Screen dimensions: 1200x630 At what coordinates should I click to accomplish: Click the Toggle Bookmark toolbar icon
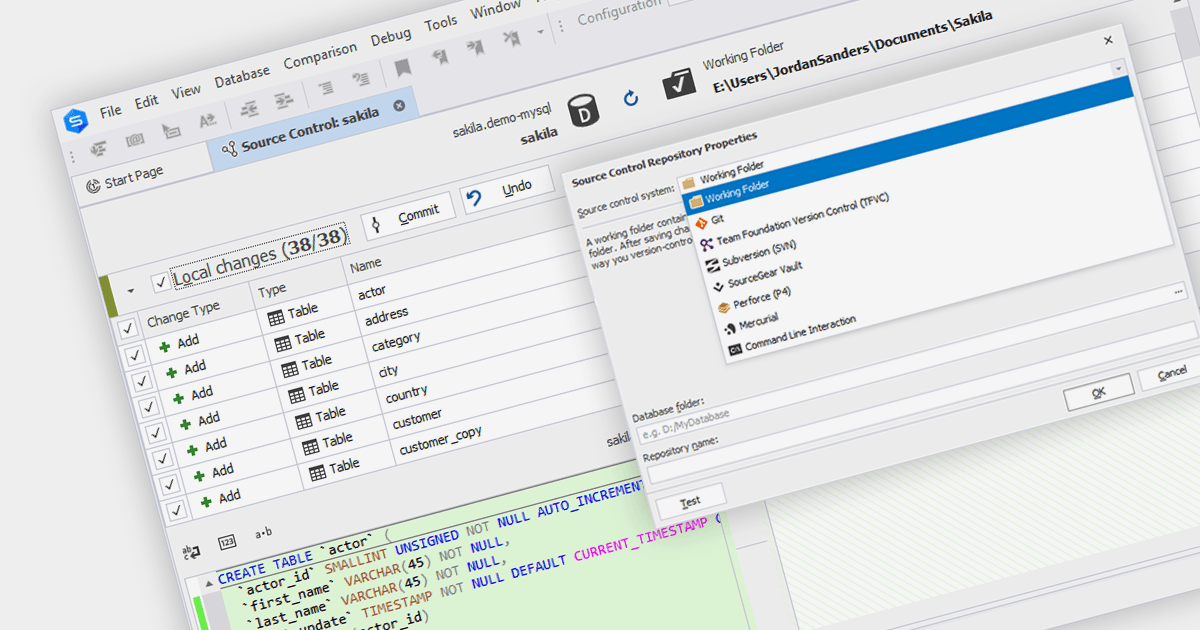pyautogui.click(x=402, y=67)
